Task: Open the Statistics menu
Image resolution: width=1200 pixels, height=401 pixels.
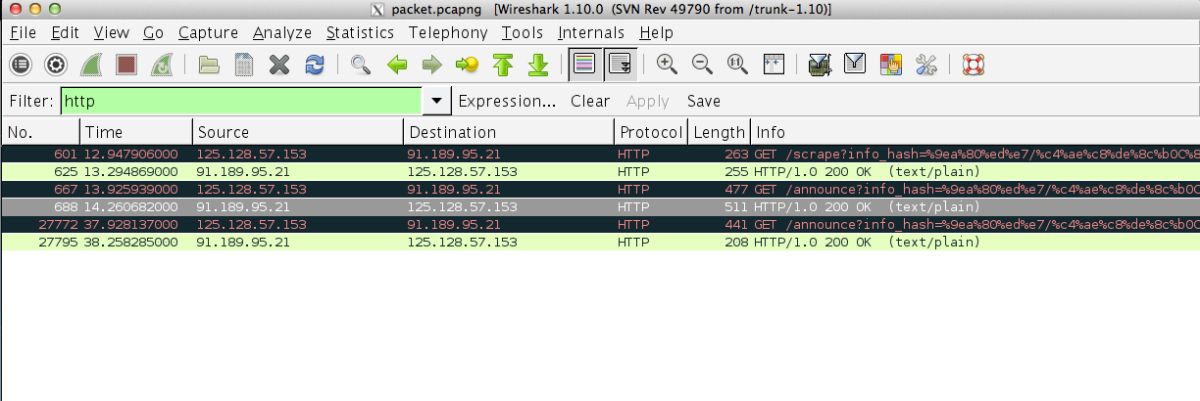Action: [x=360, y=33]
